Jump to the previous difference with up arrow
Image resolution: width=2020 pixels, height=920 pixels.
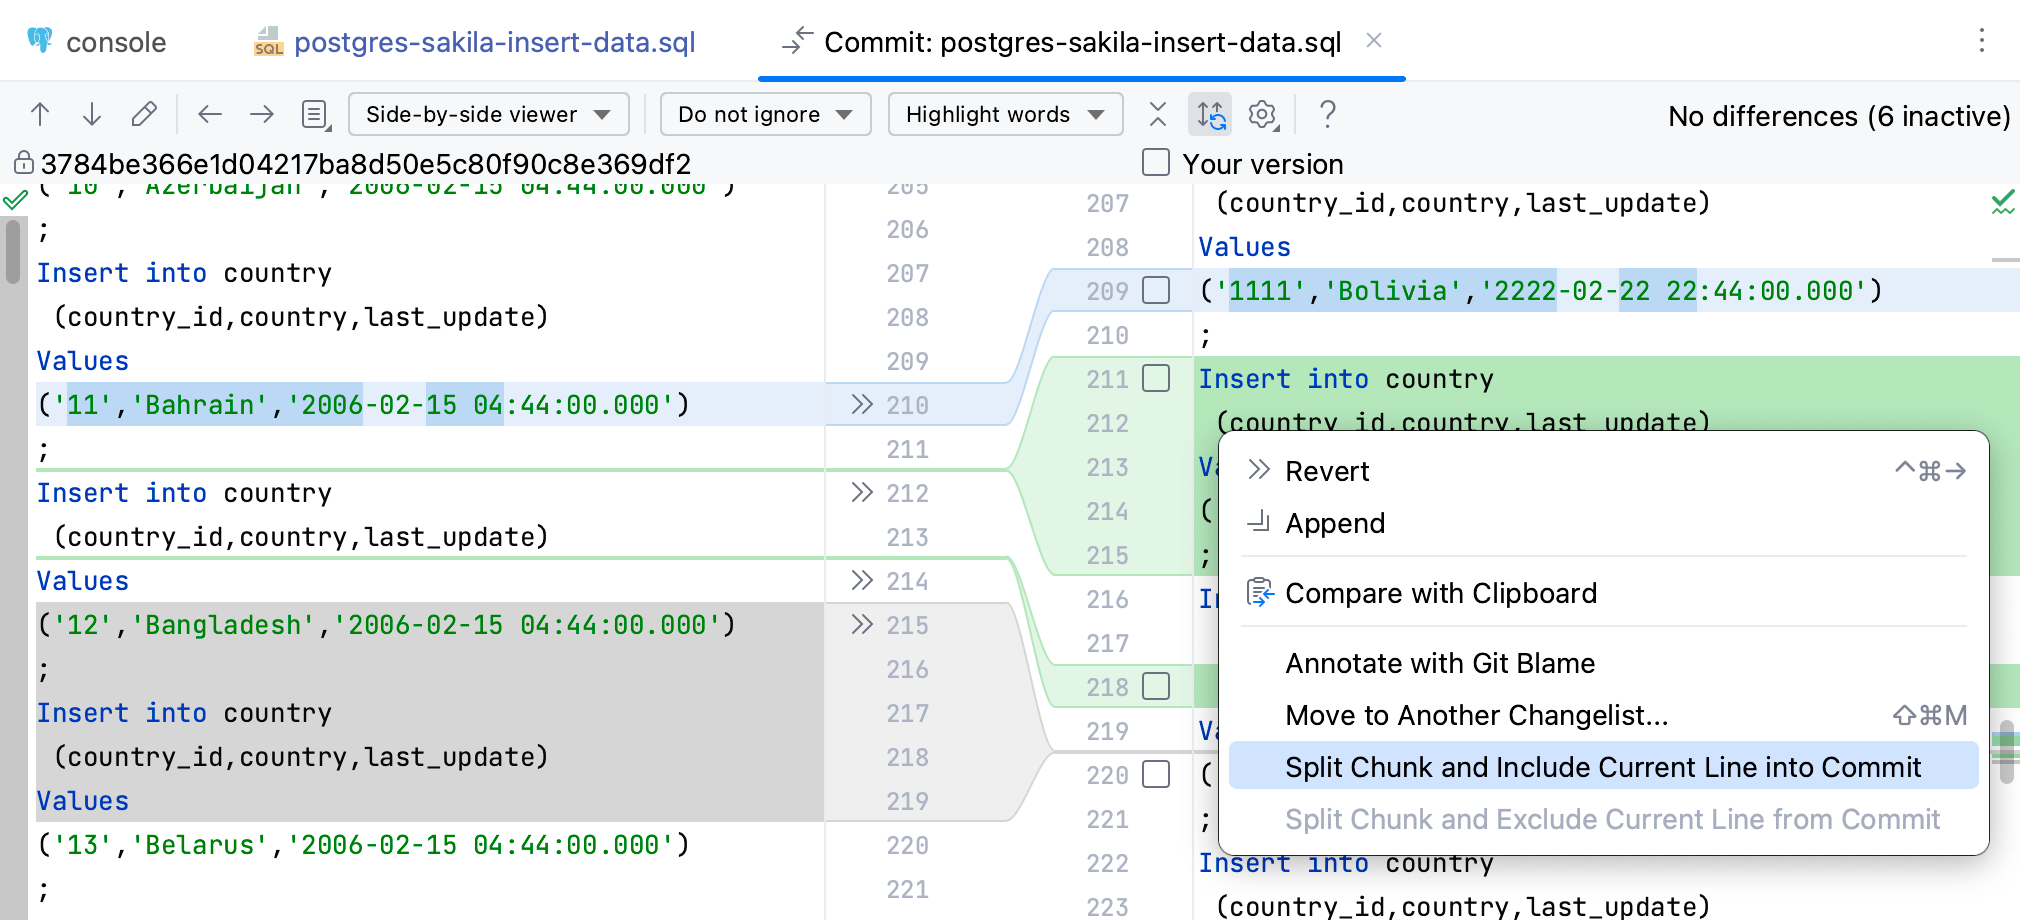[x=40, y=114]
